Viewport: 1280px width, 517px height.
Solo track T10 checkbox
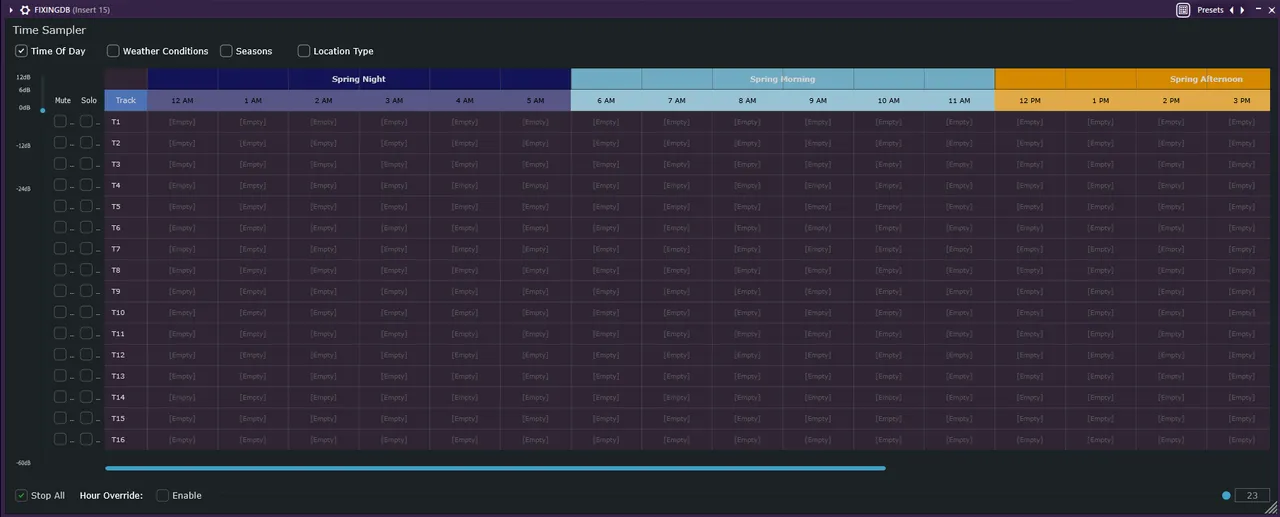click(86, 312)
